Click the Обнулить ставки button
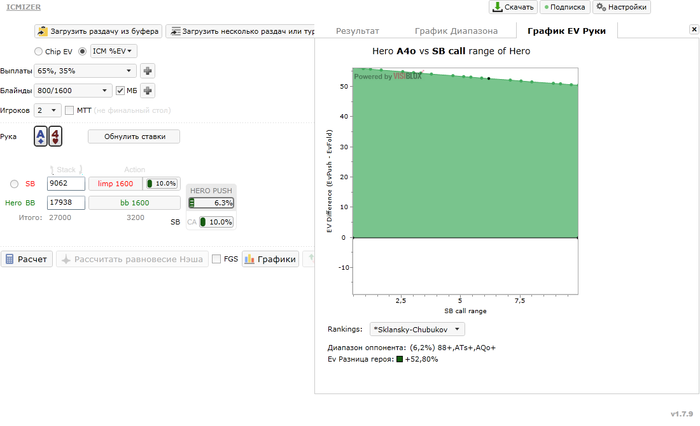Image resolution: width=700 pixels, height=426 pixels. [x=134, y=137]
